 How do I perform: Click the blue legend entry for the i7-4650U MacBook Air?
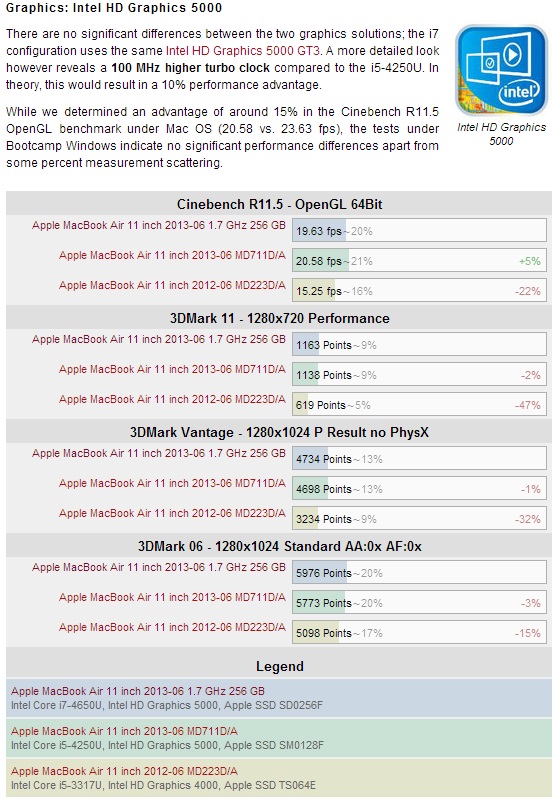point(279,698)
